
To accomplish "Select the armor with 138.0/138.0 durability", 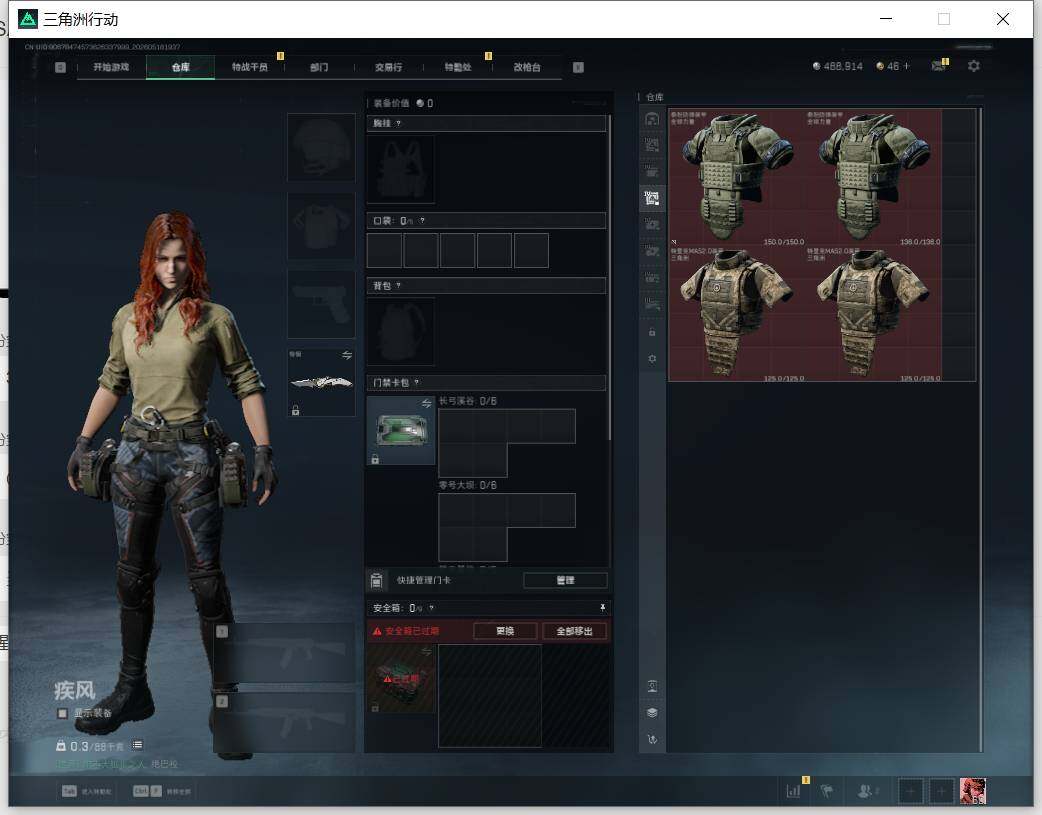I will 873,177.
